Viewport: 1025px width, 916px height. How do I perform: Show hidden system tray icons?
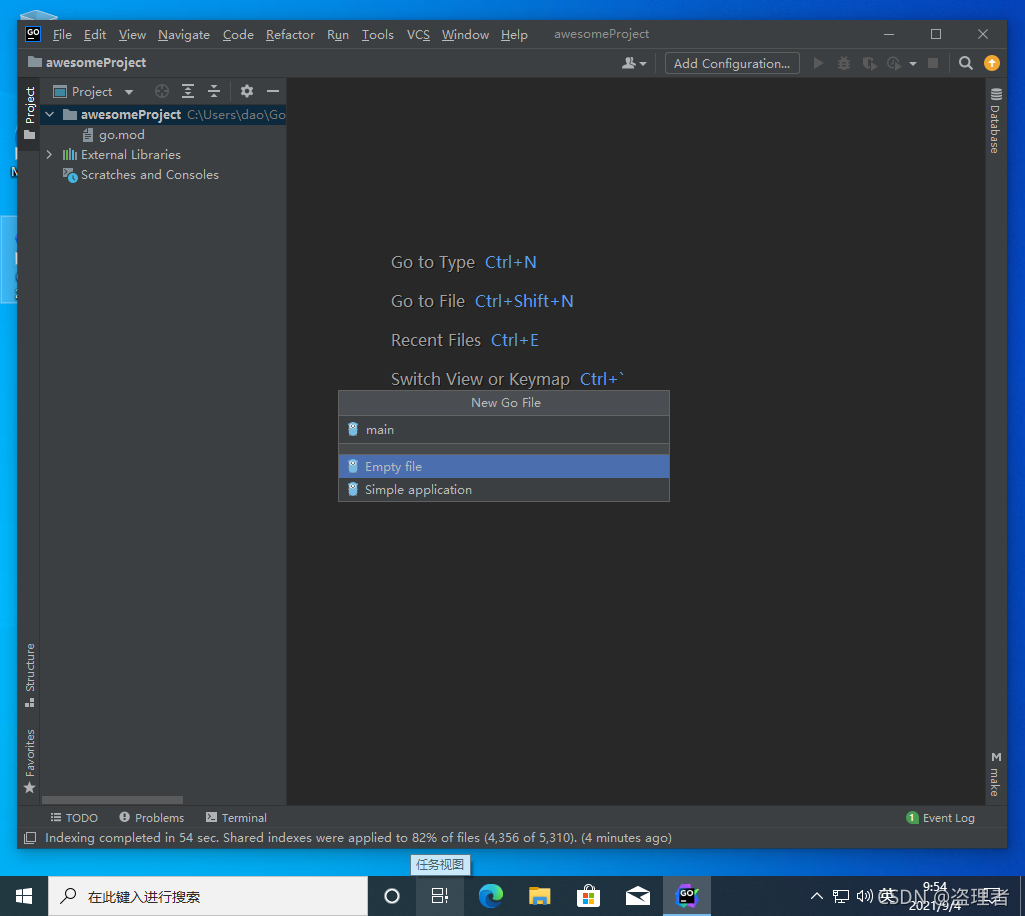click(x=816, y=896)
